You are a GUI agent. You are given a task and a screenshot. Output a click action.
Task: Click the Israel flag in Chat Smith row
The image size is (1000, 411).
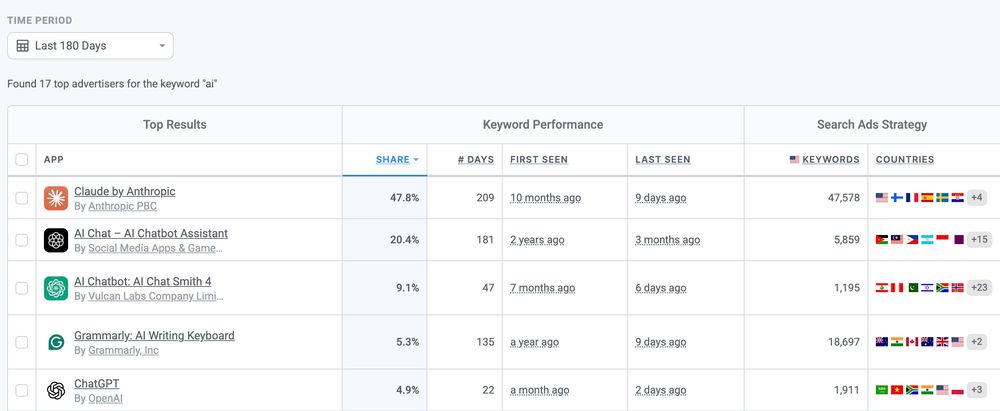[x=927, y=288]
